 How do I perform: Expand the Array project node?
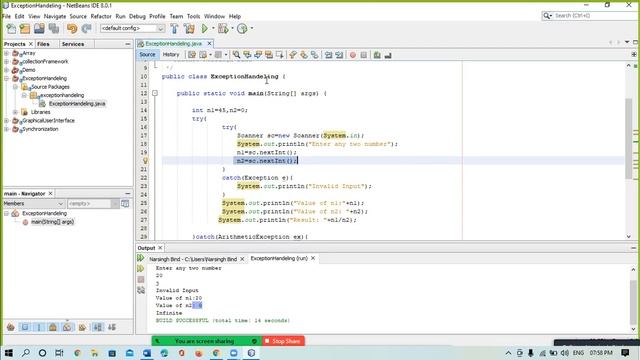(x=7, y=53)
